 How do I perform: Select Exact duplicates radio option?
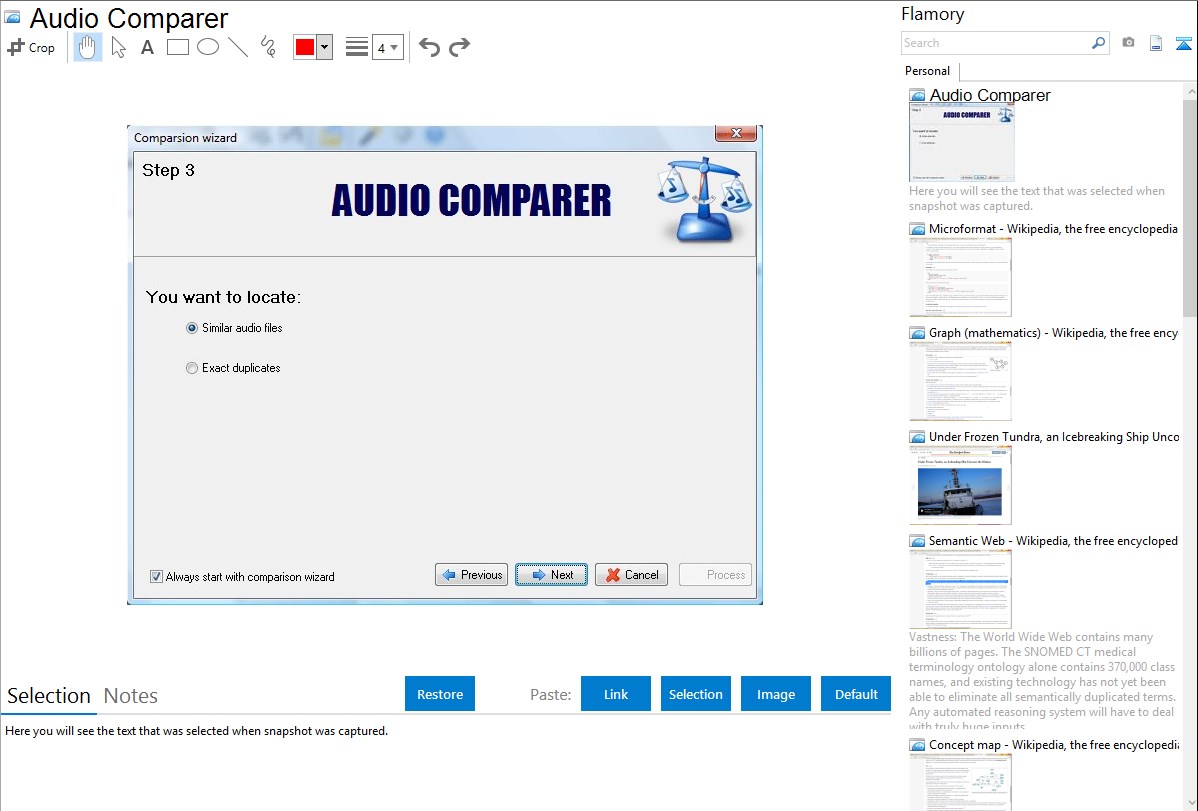233,368
